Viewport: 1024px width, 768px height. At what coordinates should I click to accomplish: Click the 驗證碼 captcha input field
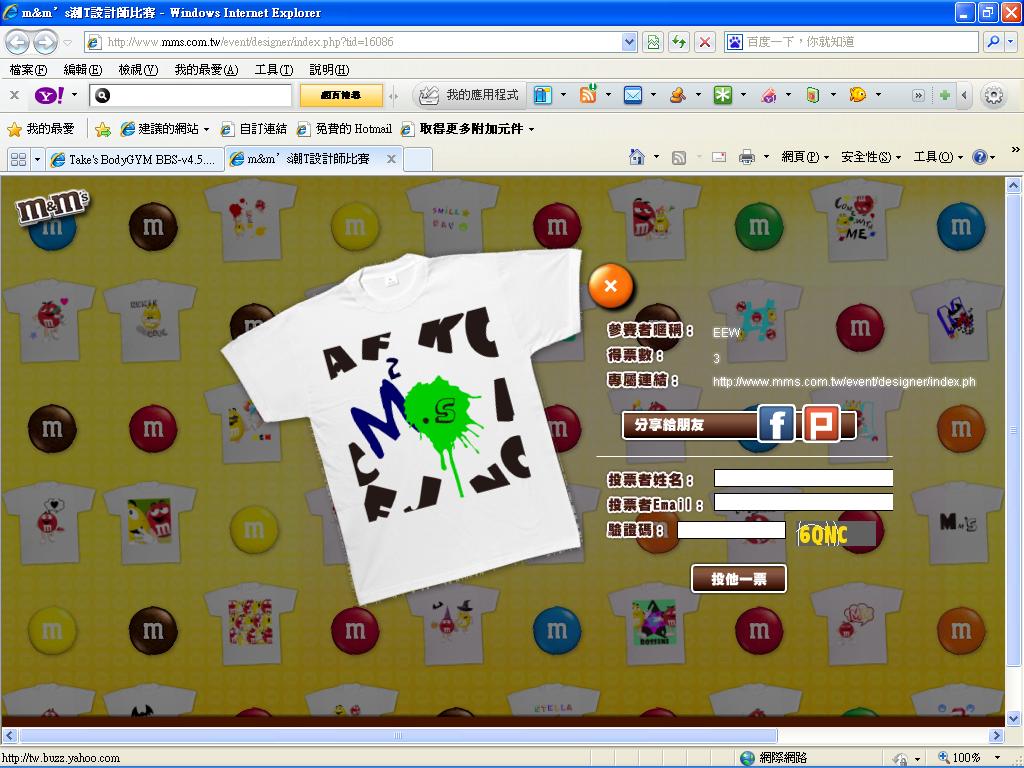pos(731,530)
